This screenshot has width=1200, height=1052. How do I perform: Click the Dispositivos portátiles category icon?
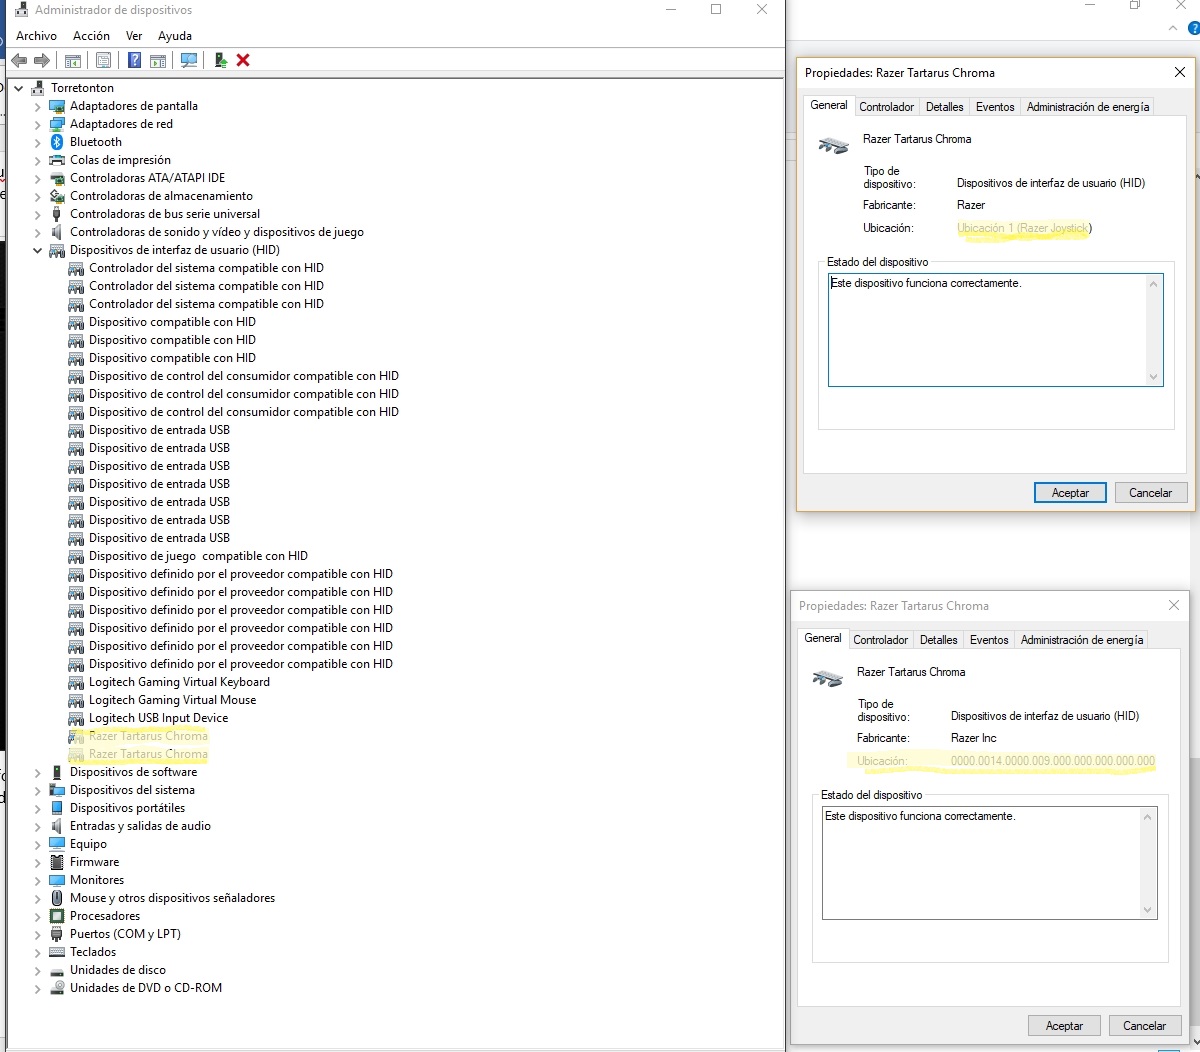[x=57, y=808]
